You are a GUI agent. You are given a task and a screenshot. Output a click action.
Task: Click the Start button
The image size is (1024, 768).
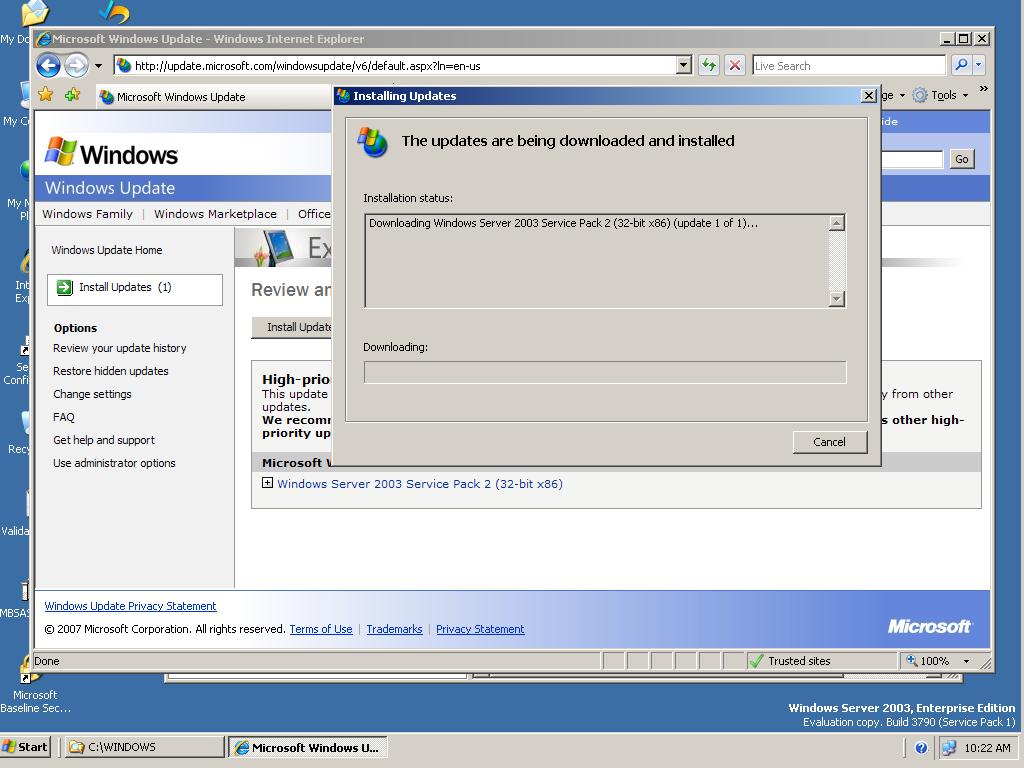25,747
